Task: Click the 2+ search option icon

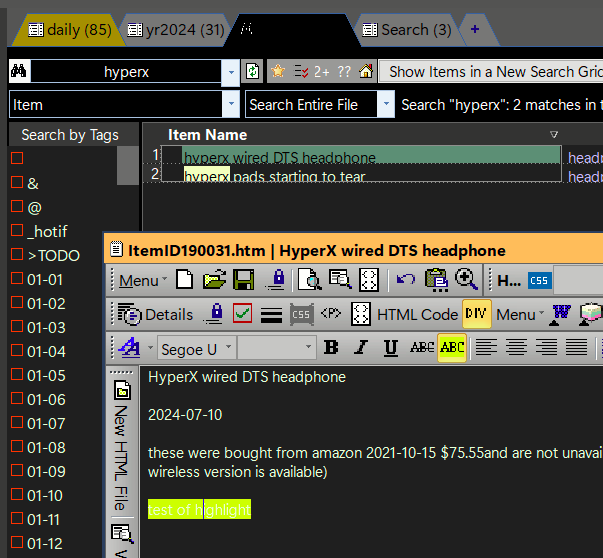Action: [321, 72]
